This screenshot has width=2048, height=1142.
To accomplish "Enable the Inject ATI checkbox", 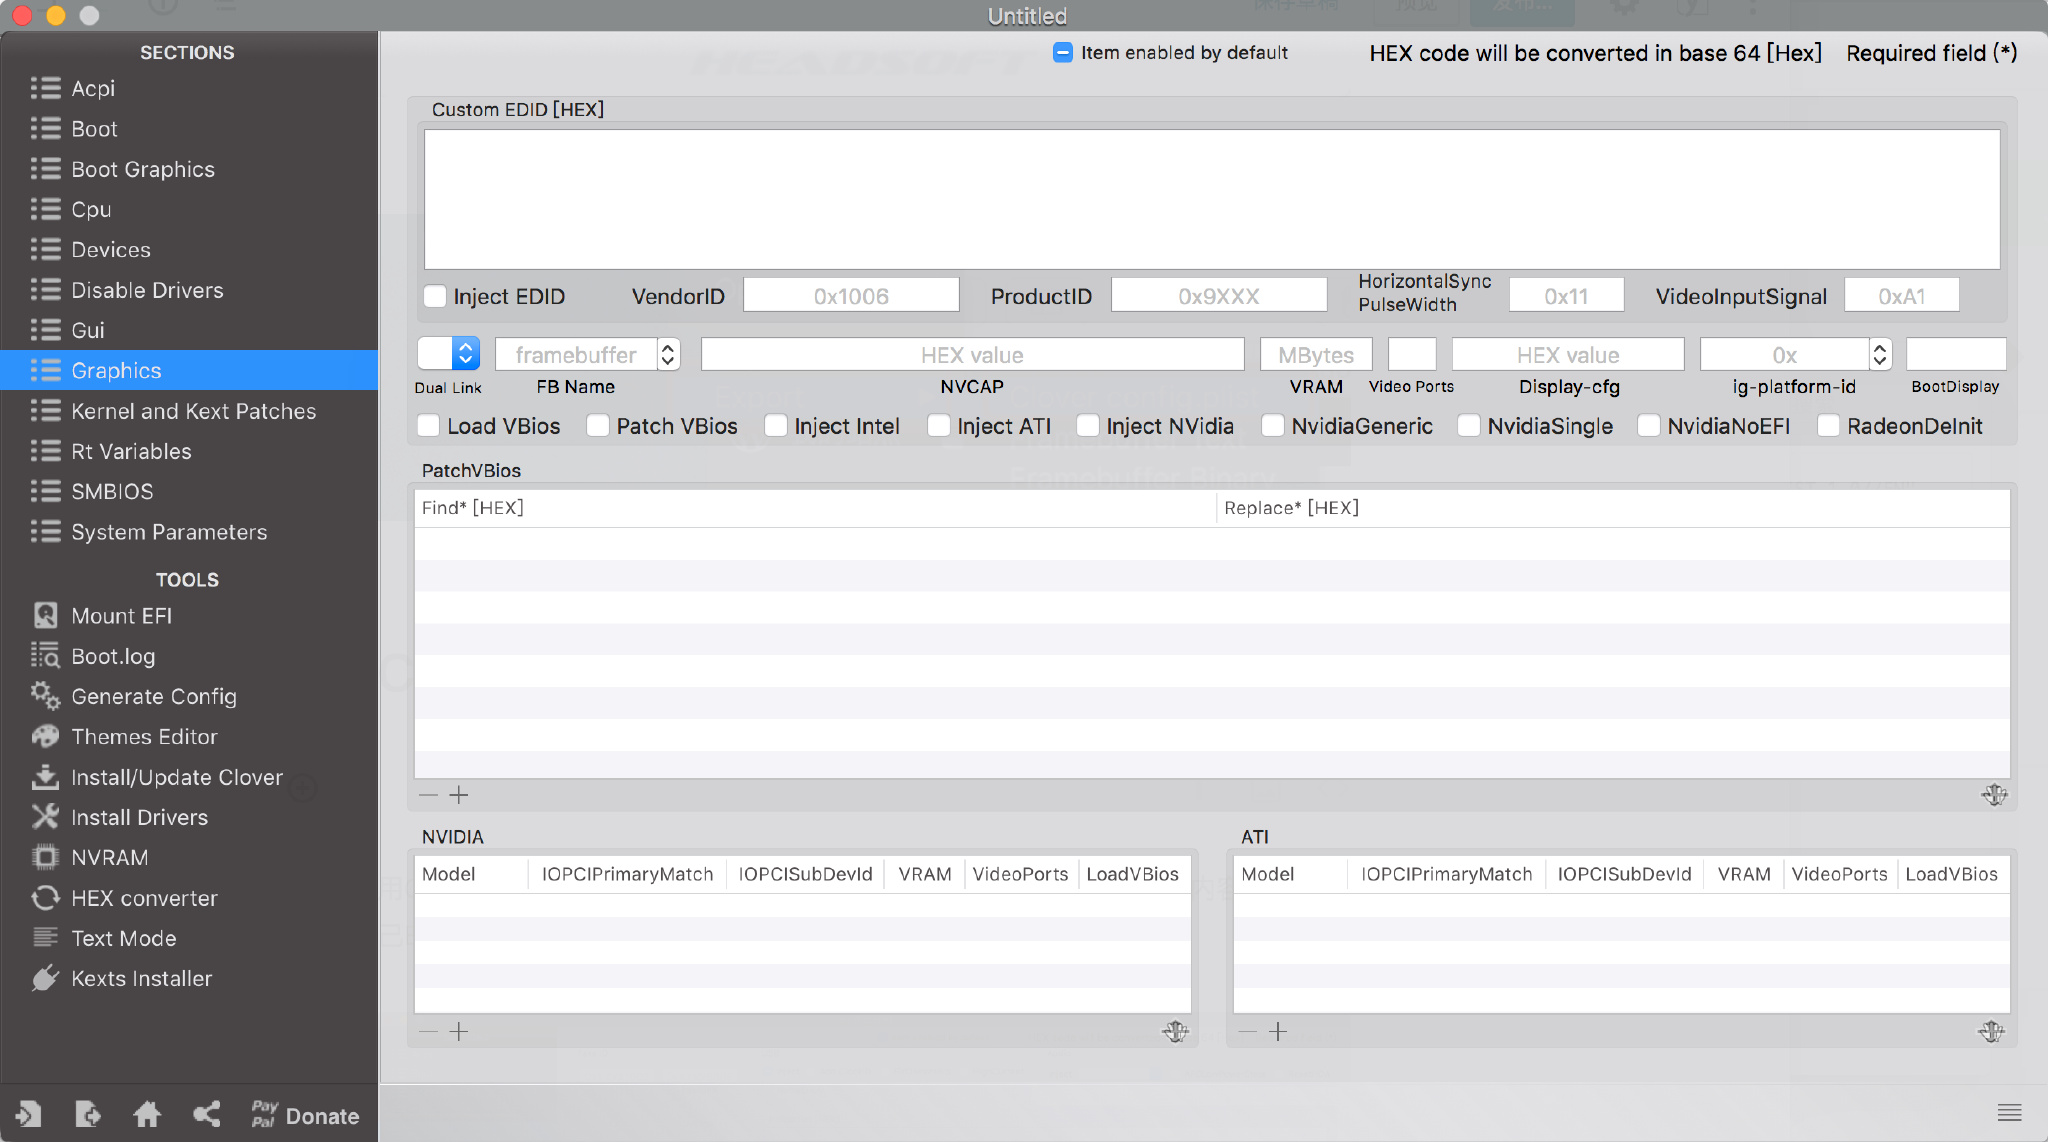I will coord(939,426).
